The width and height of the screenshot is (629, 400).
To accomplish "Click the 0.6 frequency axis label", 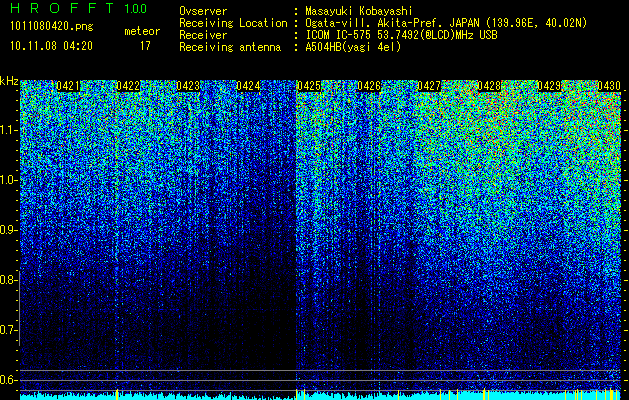I will (x=8, y=380).
